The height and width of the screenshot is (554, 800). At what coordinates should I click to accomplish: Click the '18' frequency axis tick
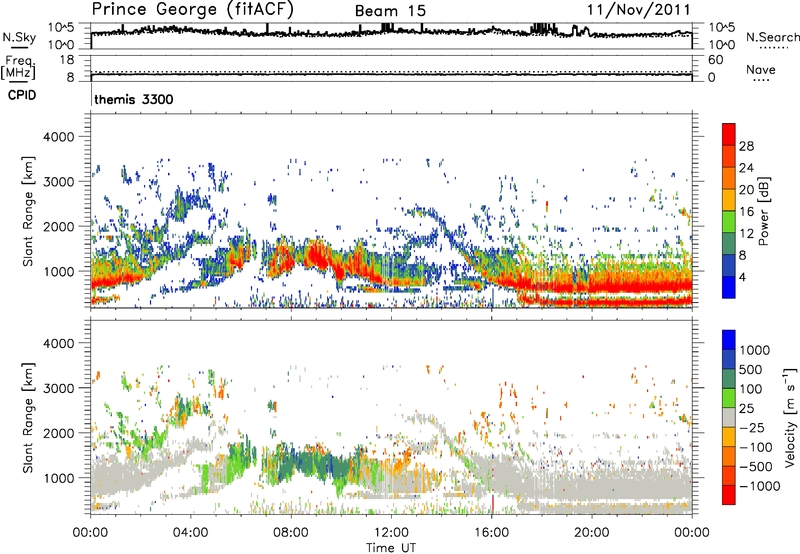click(67, 60)
